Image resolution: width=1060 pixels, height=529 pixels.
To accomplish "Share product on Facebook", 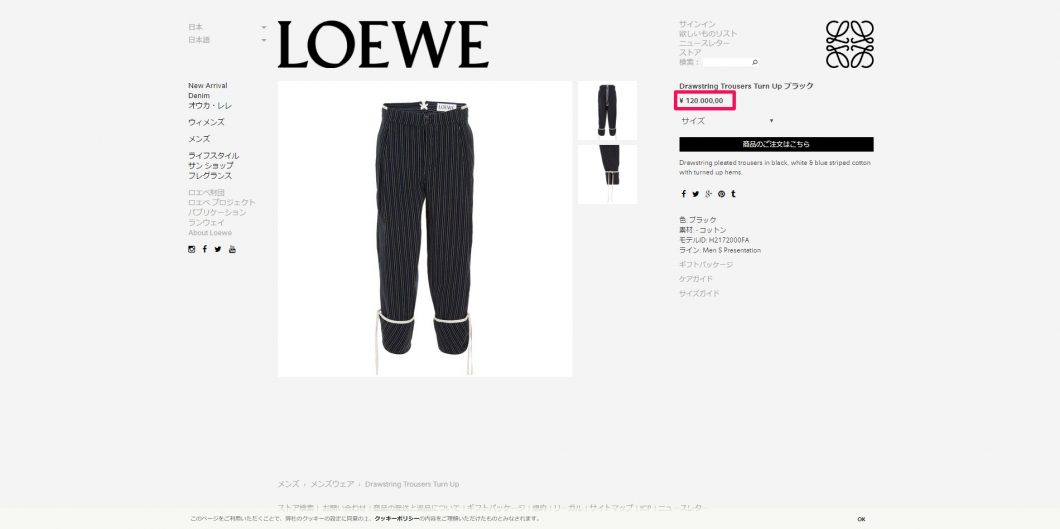I will click(x=683, y=194).
